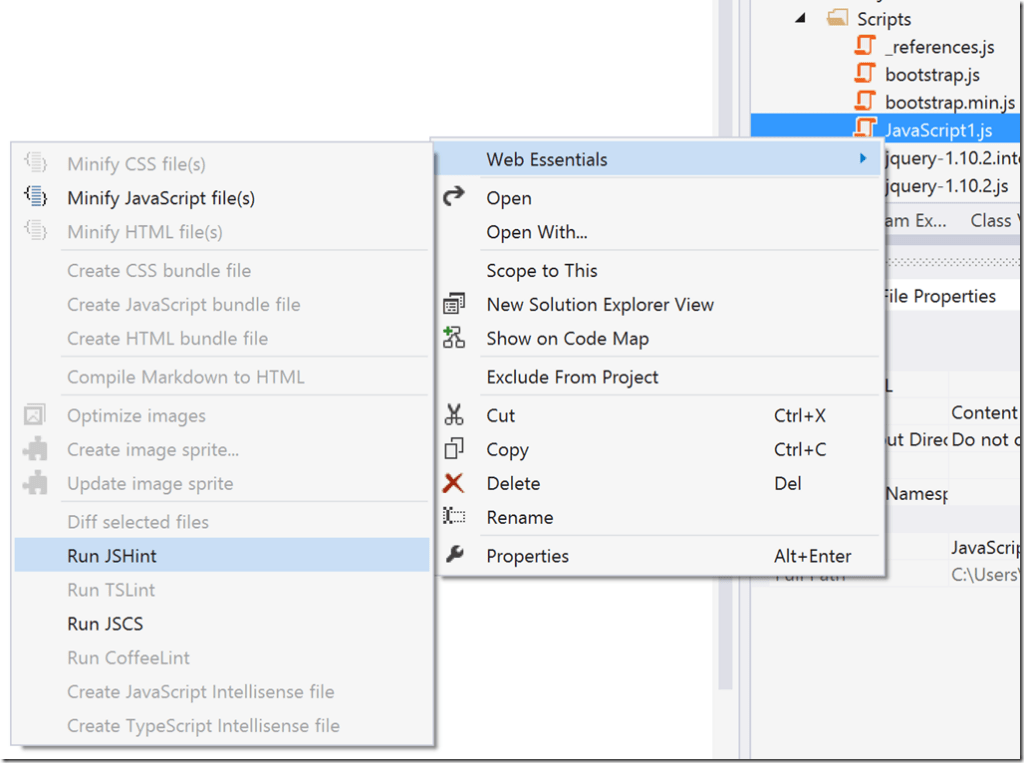The image size is (1024, 763).
Task: Open the Web Essentials submenu arrow
Action: coord(862,158)
